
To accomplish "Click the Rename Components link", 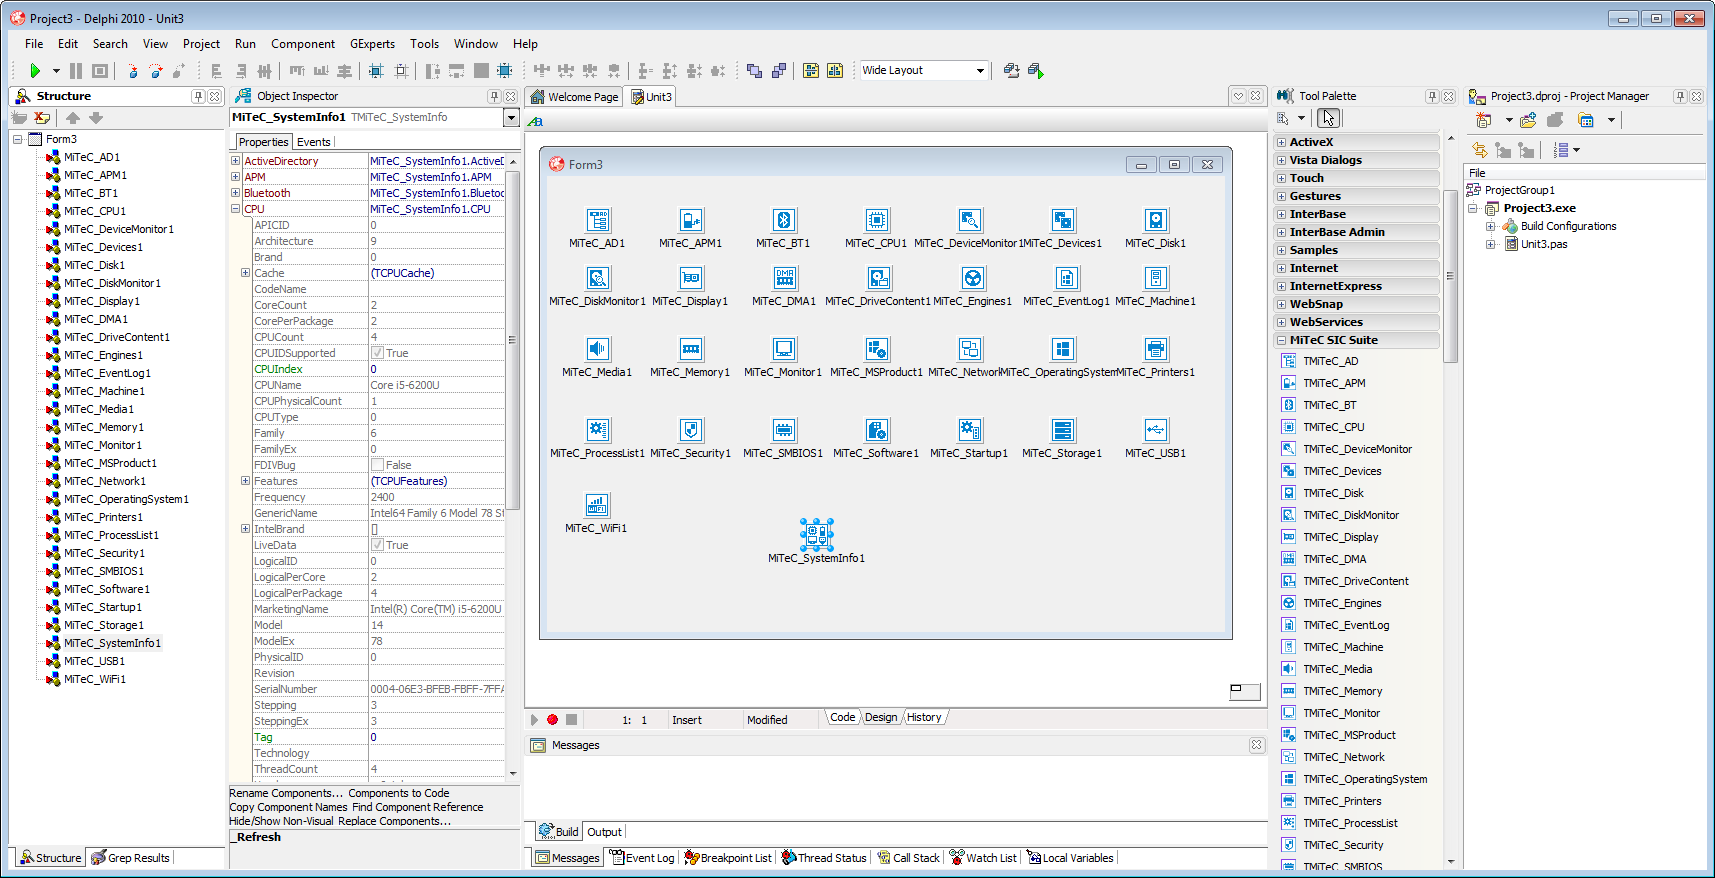I will pyautogui.click(x=286, y=793).
